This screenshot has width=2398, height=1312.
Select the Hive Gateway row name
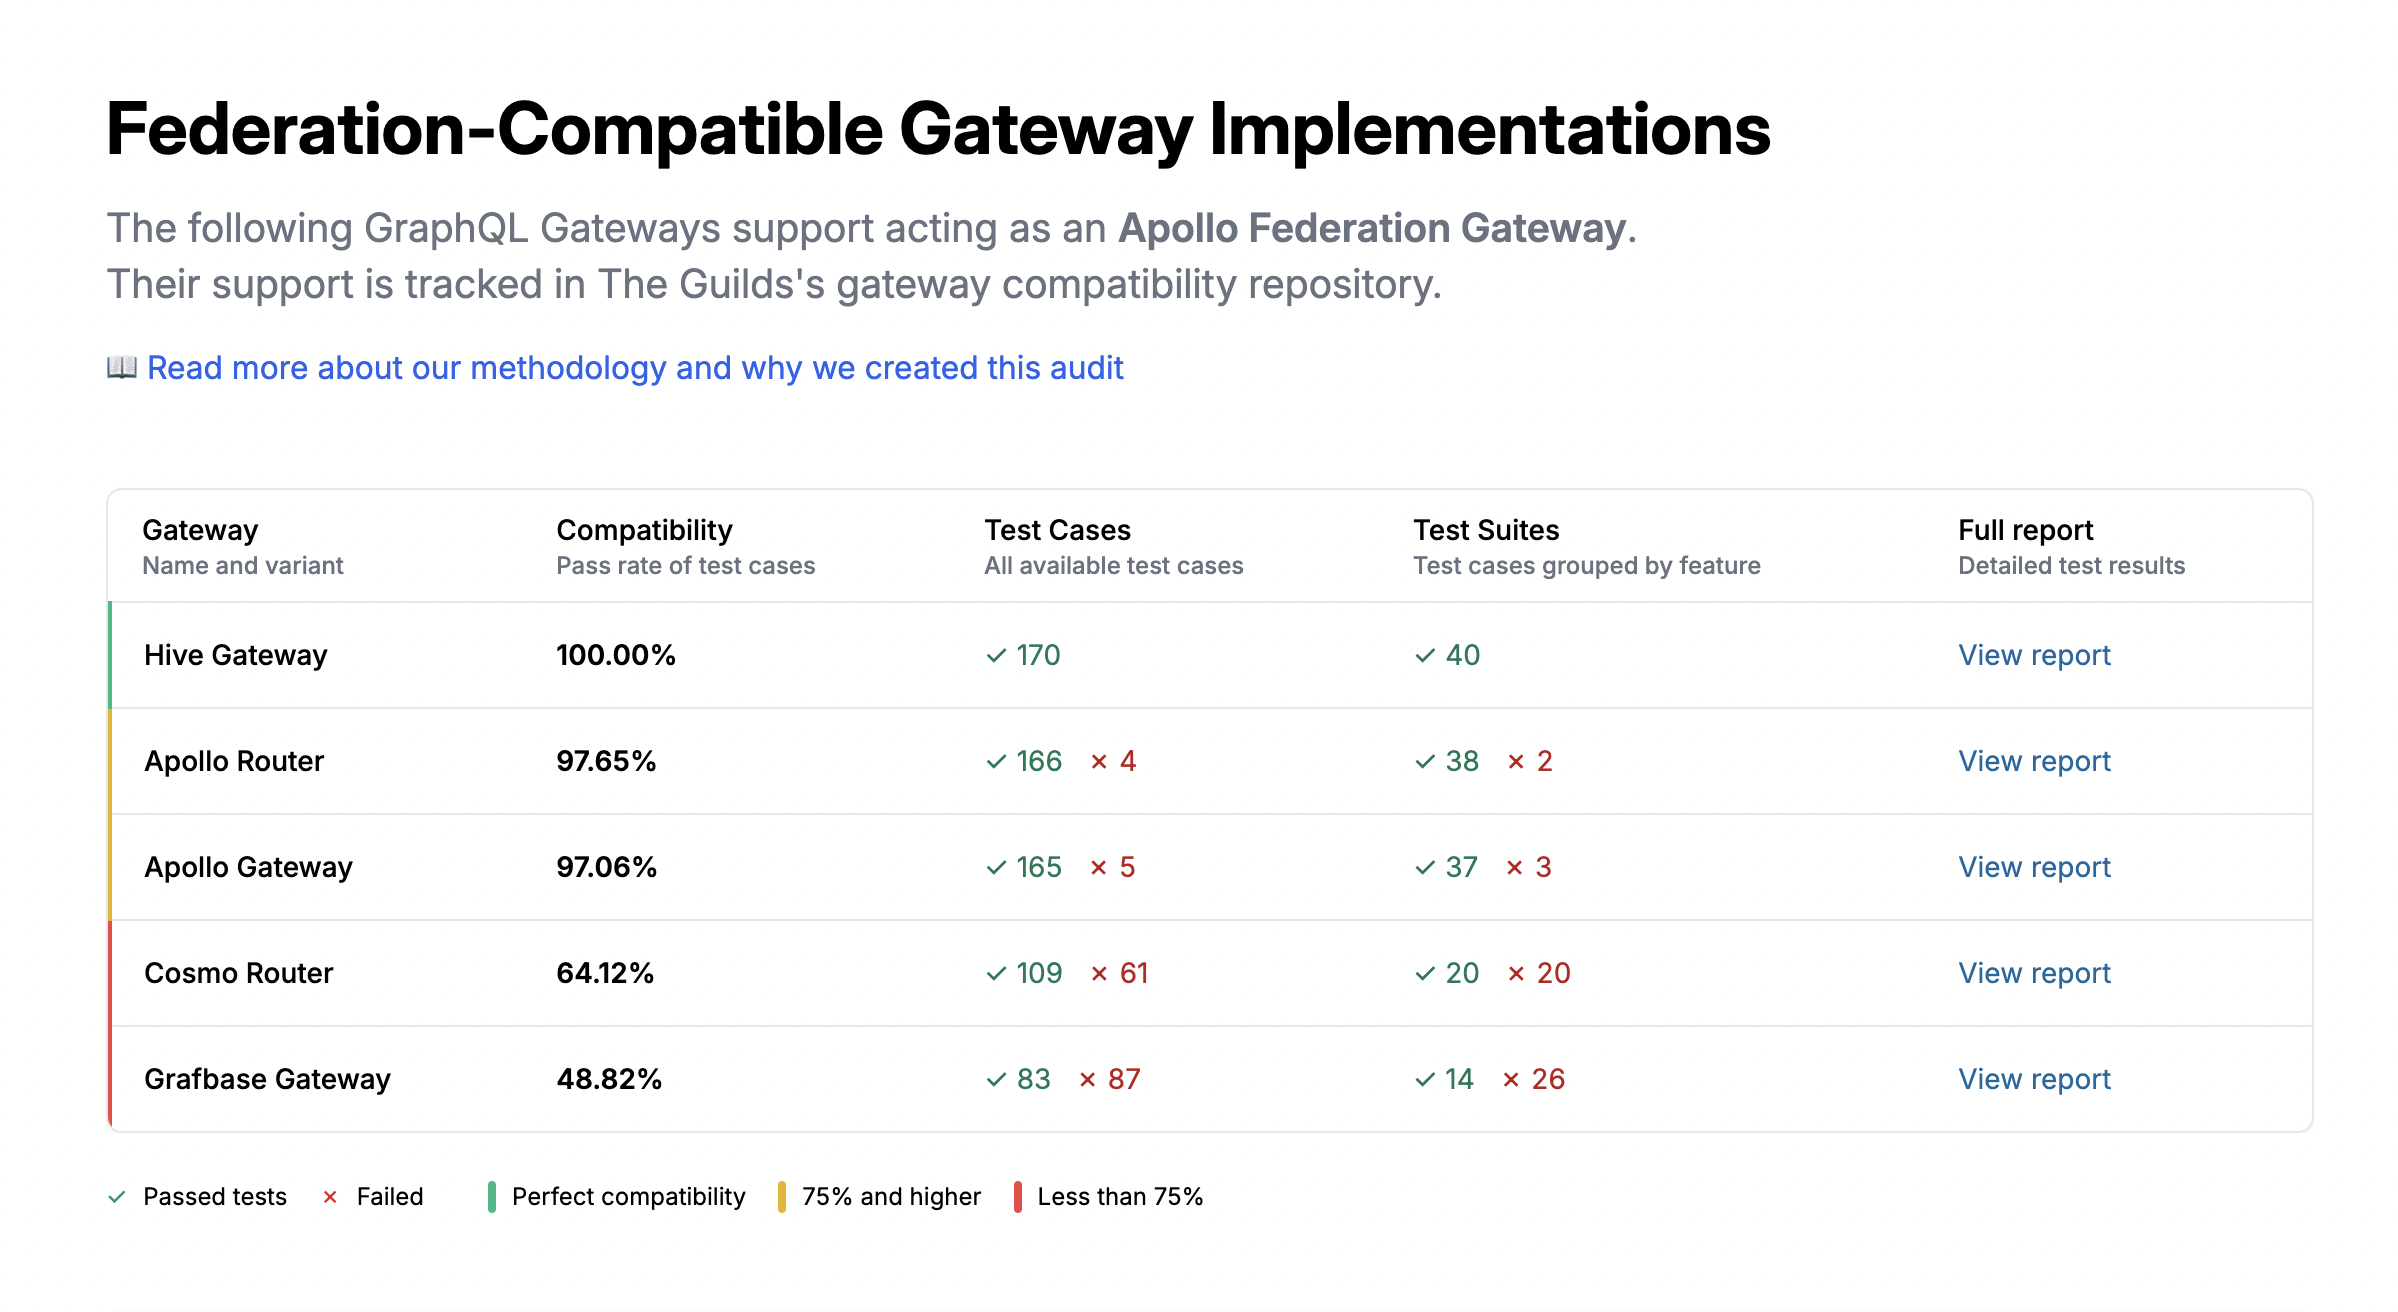pos(236,656)
